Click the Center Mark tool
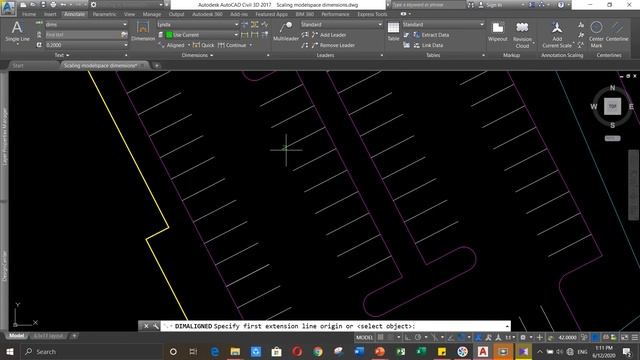Screen dimensions: 640x360 pyautogui.click(x=596, y=35)
